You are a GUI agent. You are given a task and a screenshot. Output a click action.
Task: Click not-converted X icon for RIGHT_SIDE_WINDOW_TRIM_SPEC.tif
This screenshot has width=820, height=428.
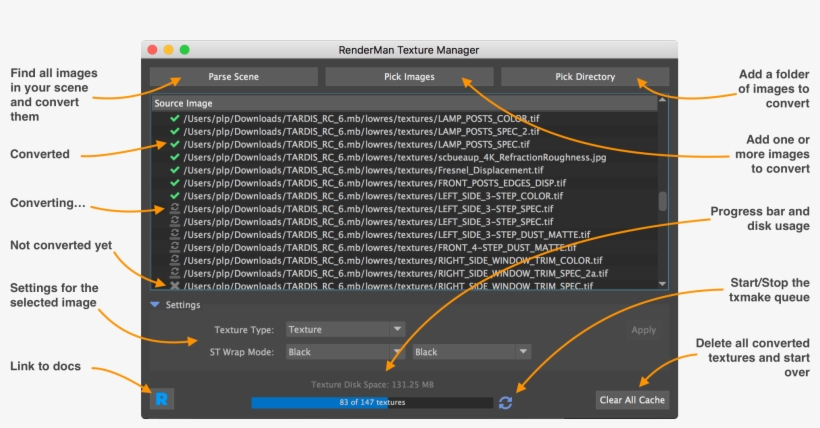175,285
